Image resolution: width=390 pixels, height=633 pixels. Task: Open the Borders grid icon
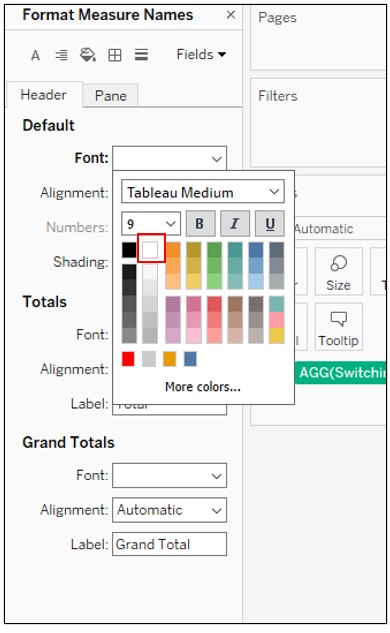(x=115, y=55)
